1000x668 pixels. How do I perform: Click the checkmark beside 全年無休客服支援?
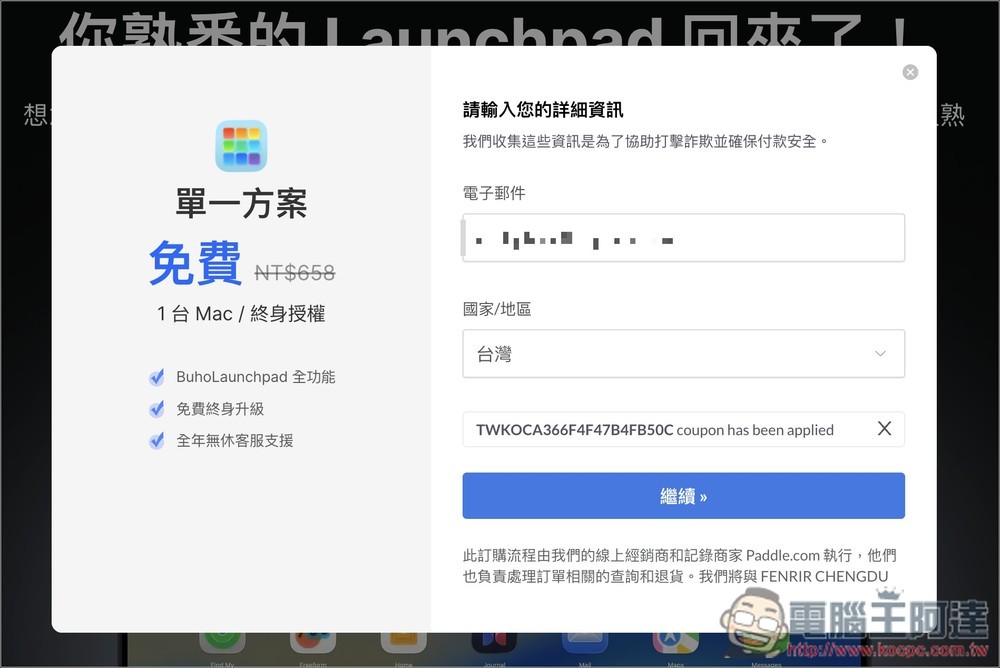[157, 440]
